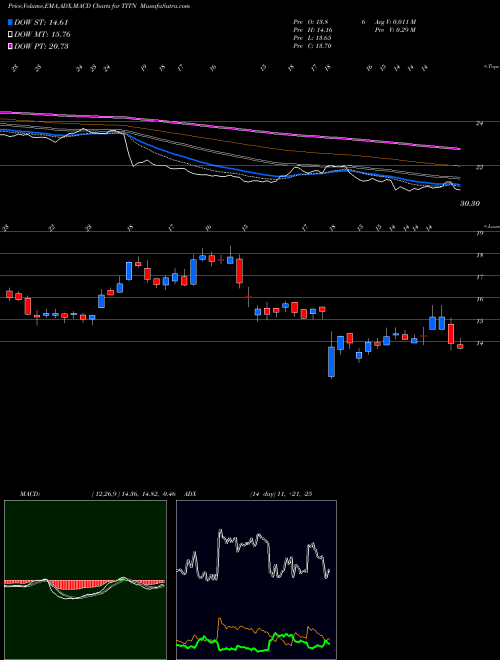Click the 'Pre V: 0.29 M' value
Image resolution: width=500 pixels, height=660 pixels.
click(394, 30)
